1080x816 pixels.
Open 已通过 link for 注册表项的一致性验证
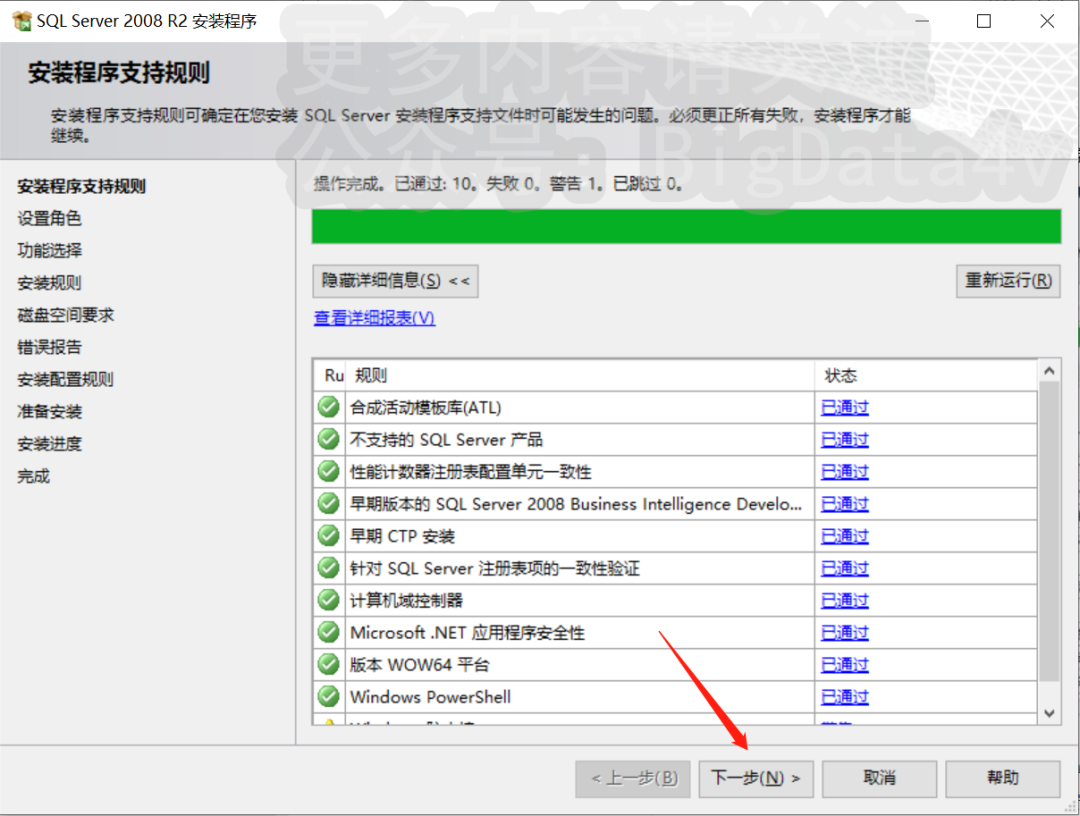[844, 568]
